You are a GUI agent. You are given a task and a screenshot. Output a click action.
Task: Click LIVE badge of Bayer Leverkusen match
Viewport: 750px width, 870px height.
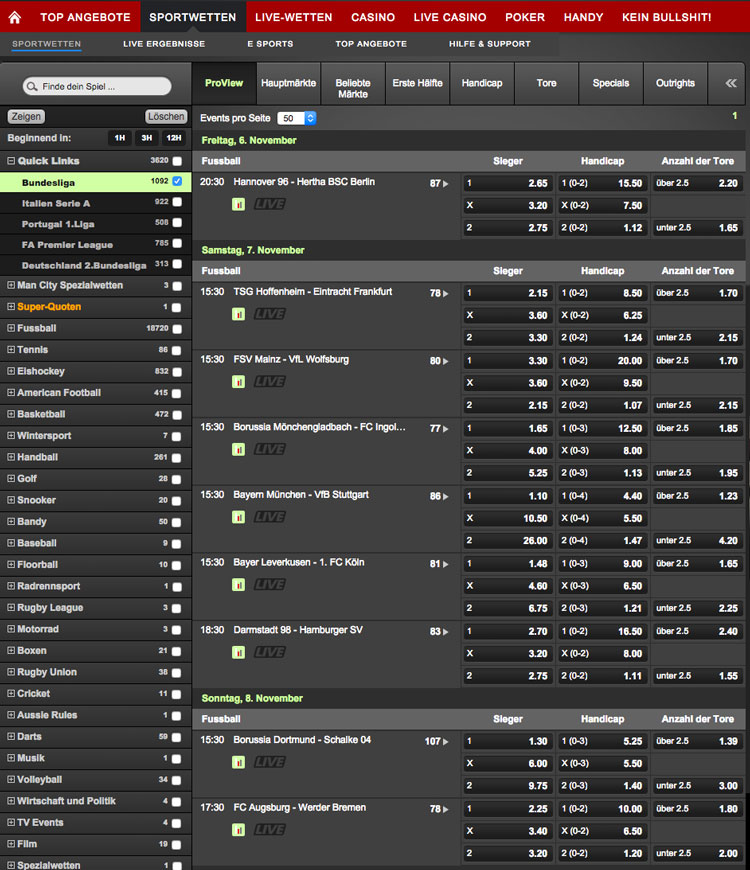click(270, 585)
